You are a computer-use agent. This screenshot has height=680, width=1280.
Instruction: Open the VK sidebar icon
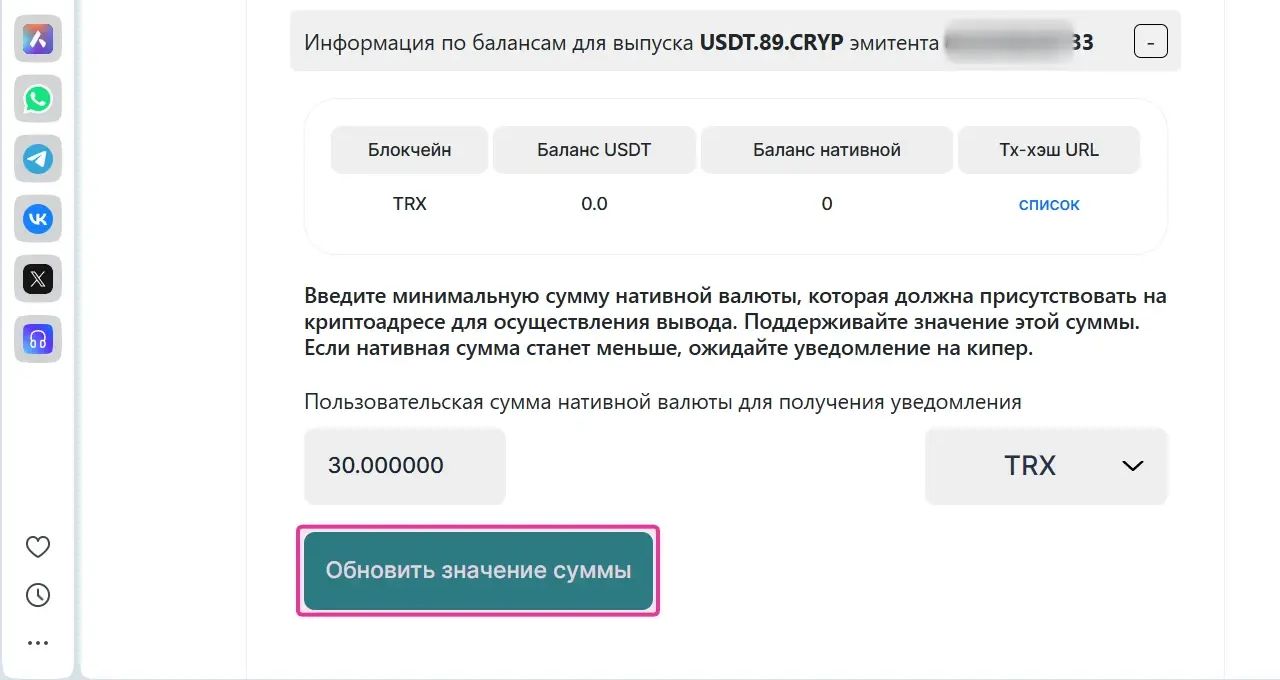click(x=38, y=219)
